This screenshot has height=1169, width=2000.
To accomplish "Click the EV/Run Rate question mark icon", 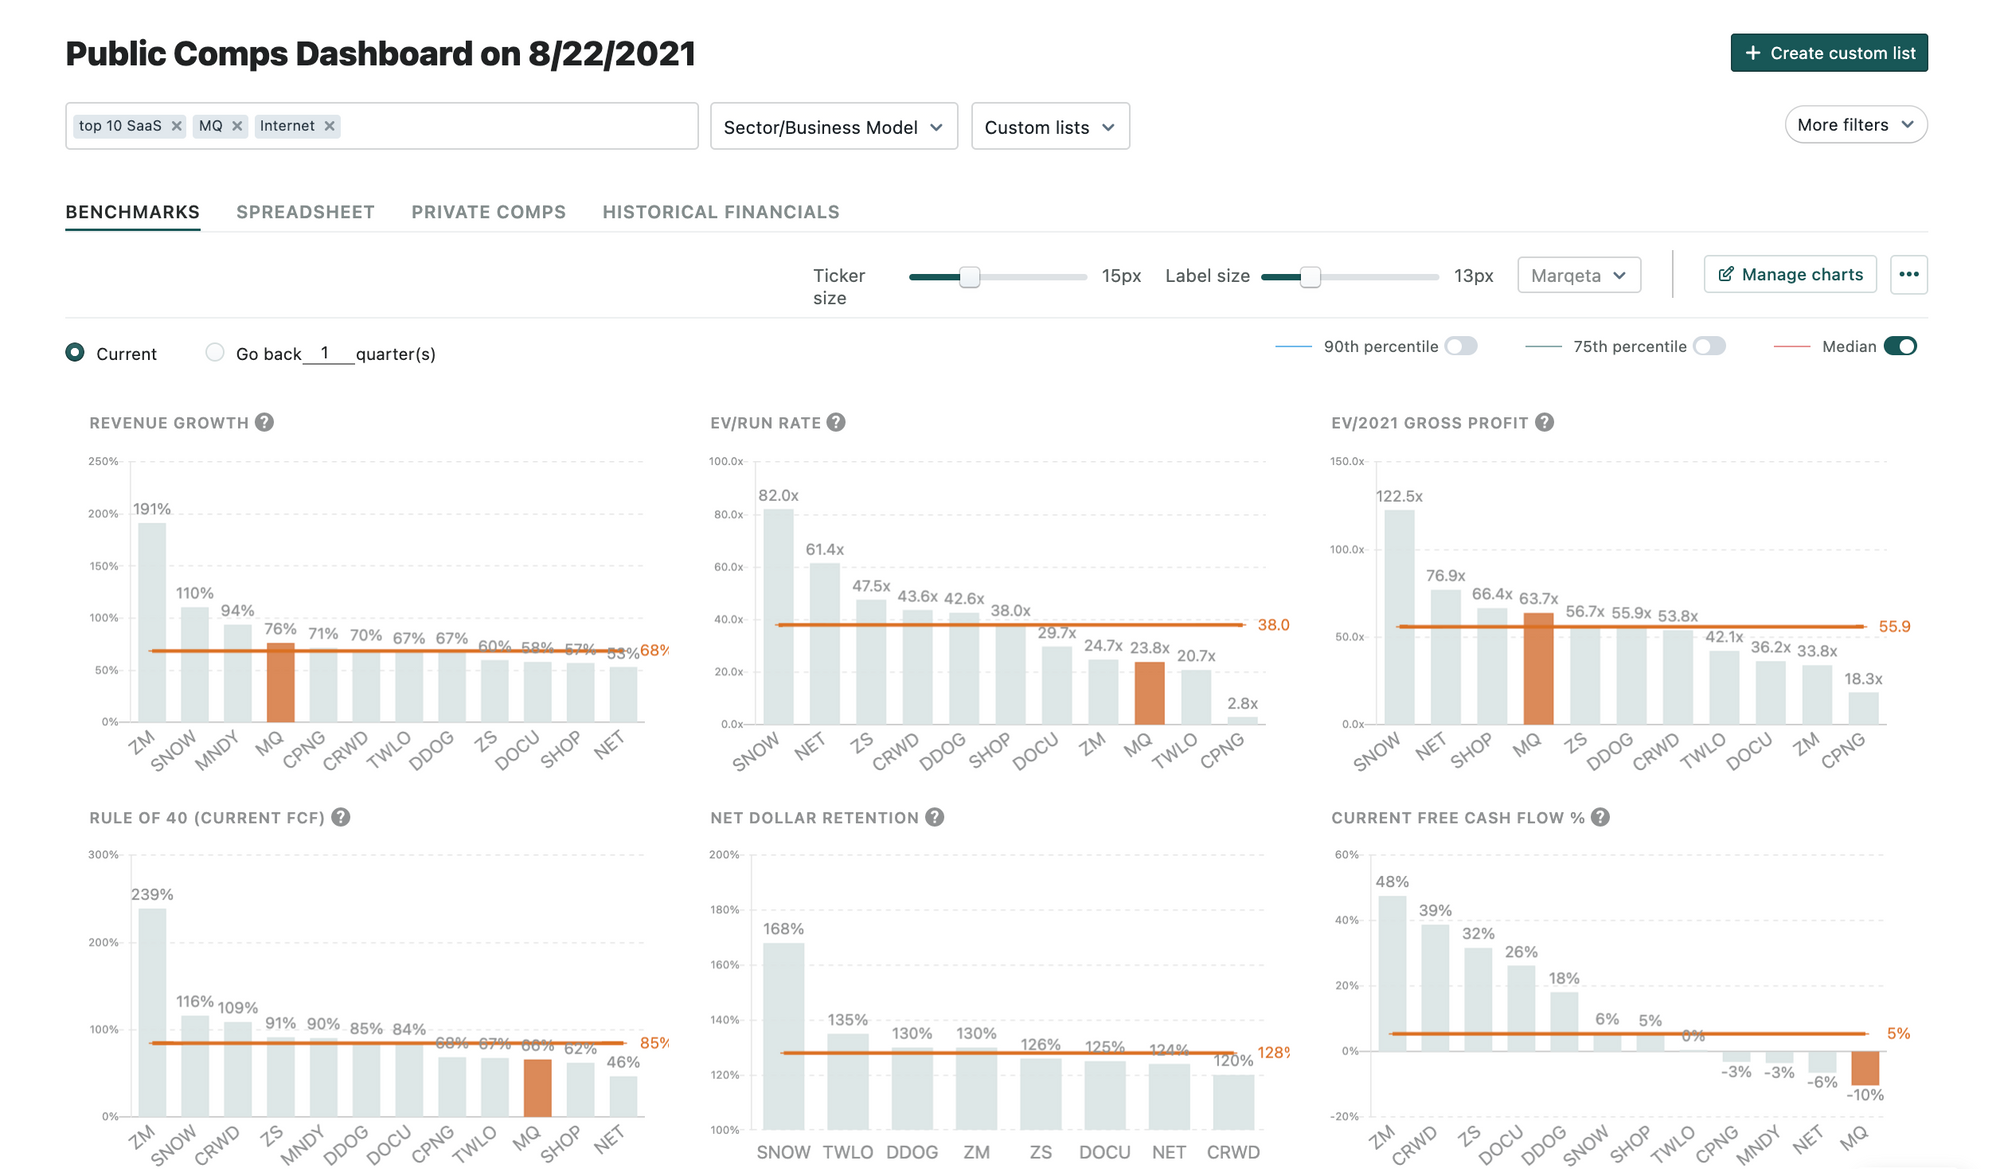I will pos(838,422).
